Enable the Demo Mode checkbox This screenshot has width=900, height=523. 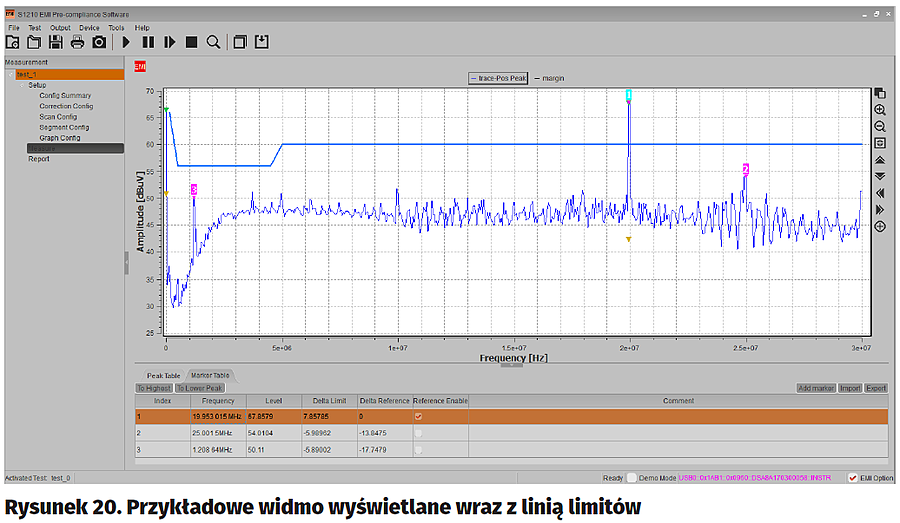point(631,478)
